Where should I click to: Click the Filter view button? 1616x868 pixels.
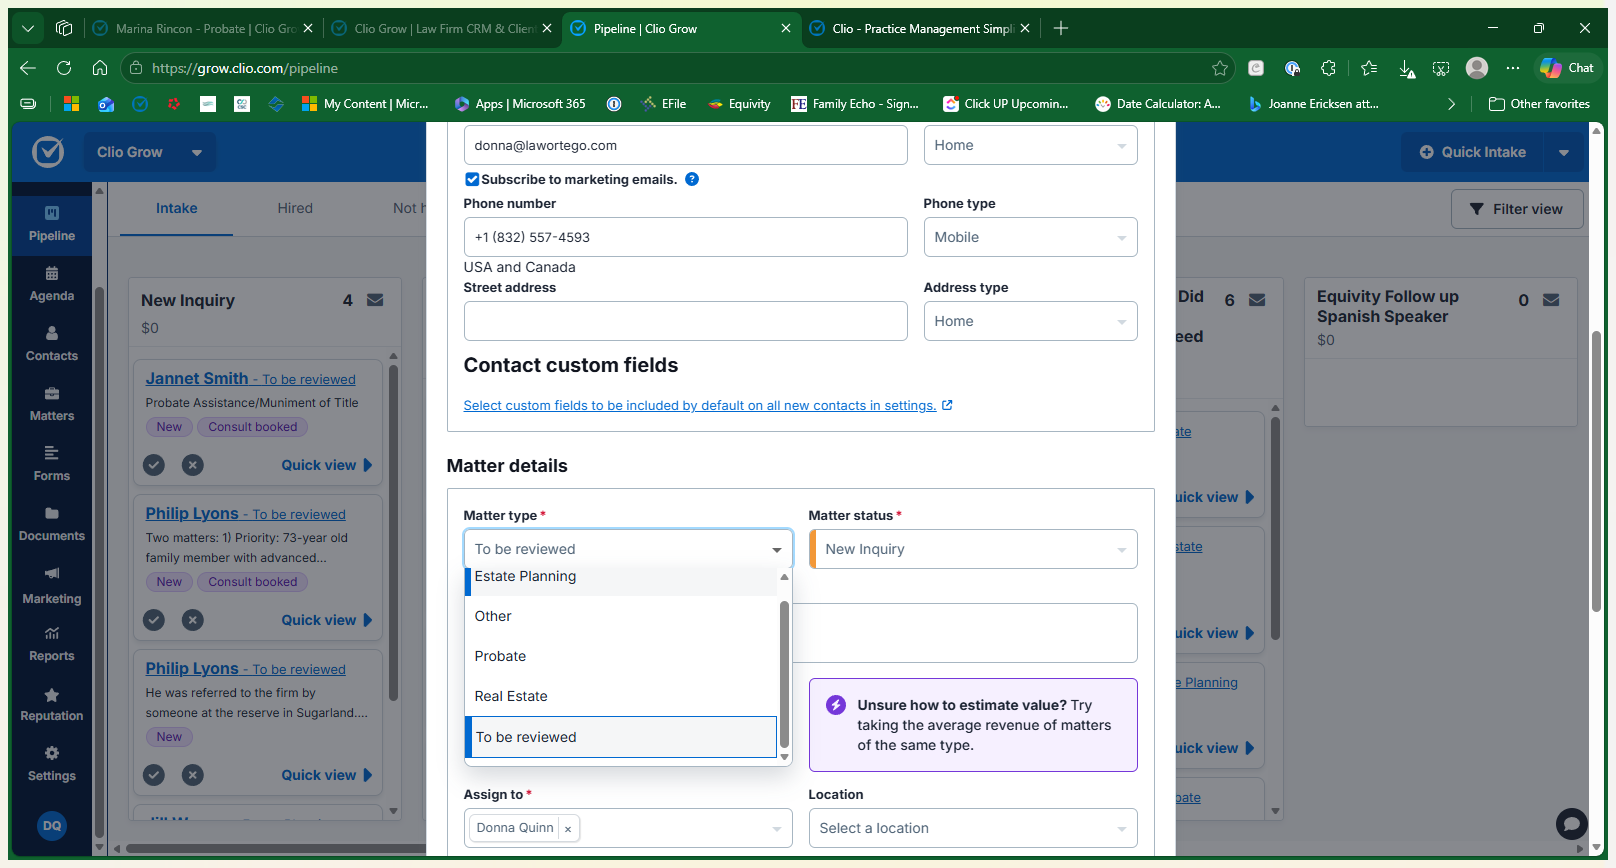point(1517,209)
